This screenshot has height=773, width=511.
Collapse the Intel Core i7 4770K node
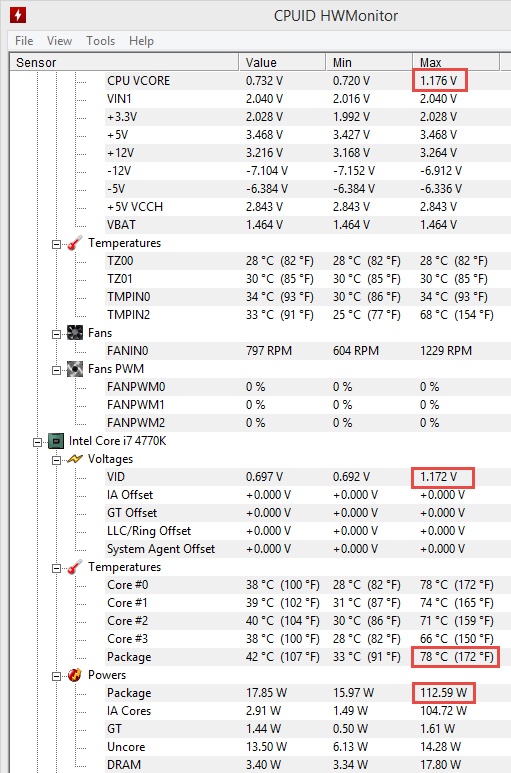click(37, 442)
